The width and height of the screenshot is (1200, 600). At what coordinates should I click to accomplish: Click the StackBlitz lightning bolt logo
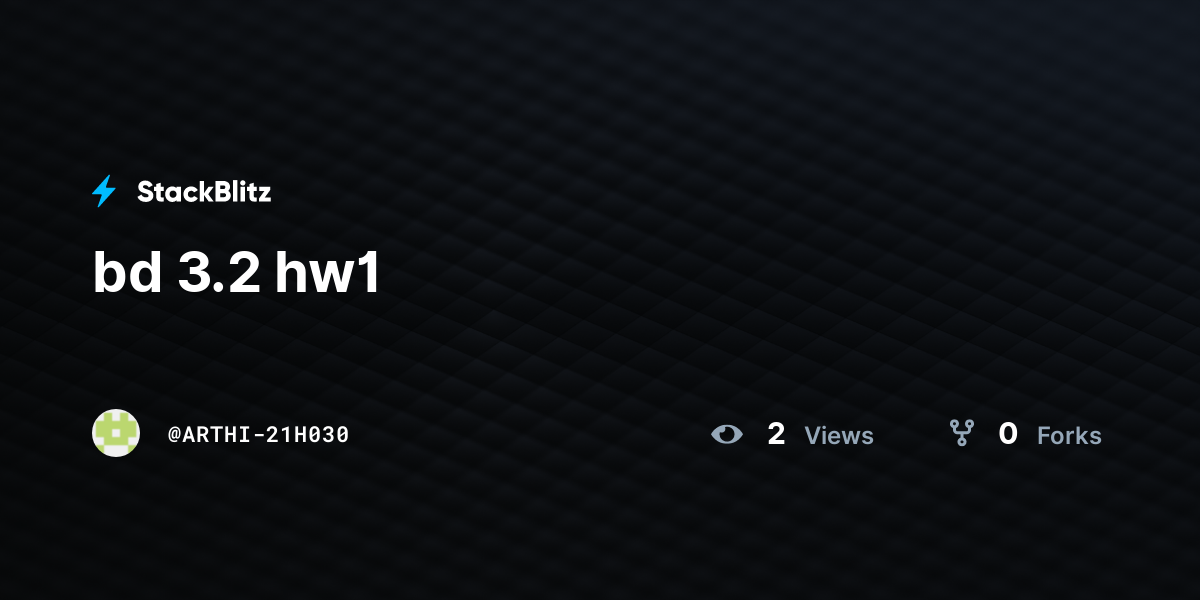click(x=104, y=191)
